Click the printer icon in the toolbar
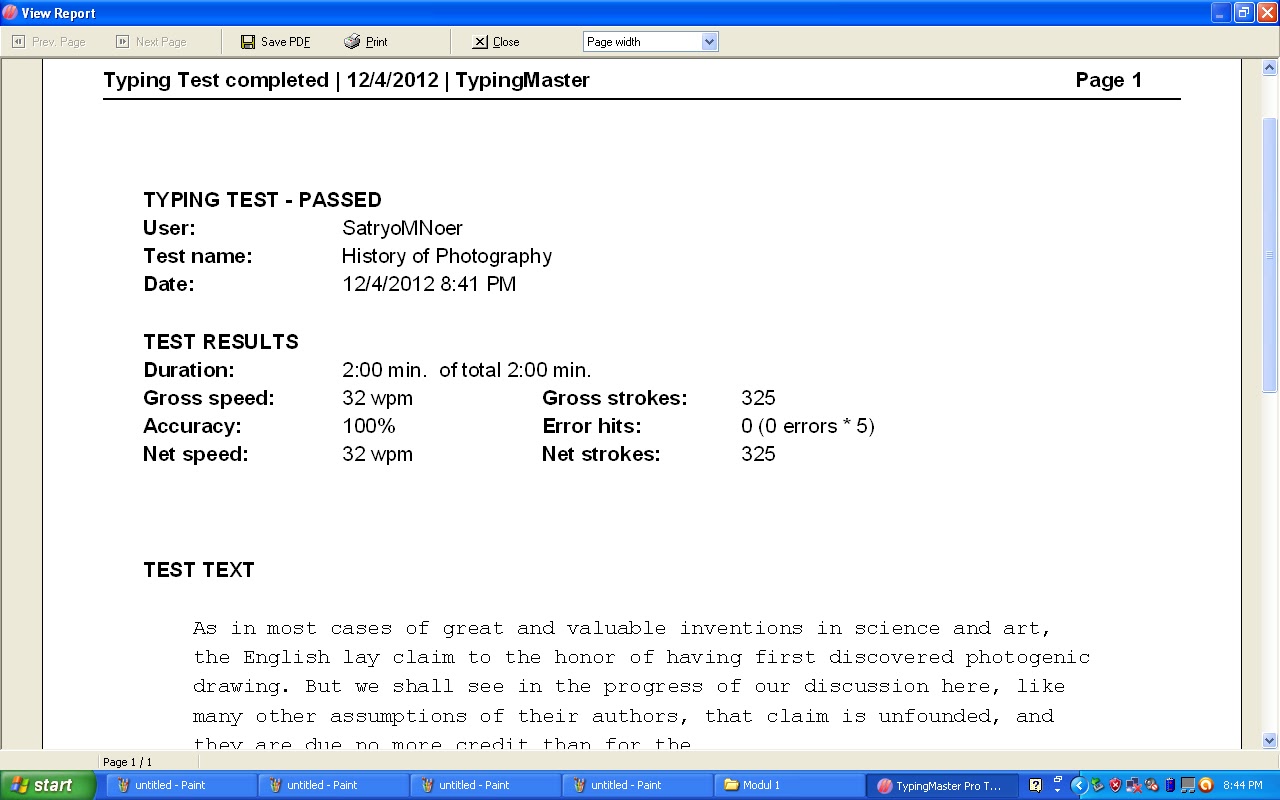Viewport: 1280px width, 800px height. (x=352, y=42)
